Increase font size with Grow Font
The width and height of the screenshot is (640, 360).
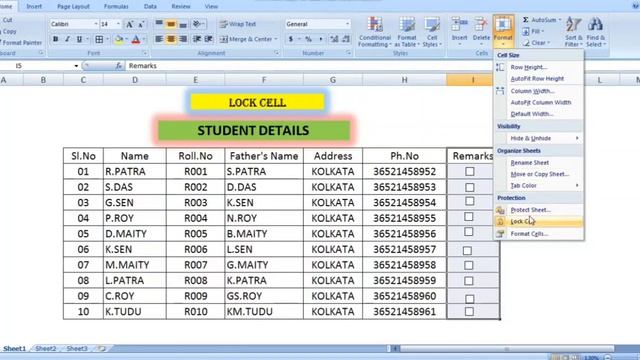[x=129, y=24]
